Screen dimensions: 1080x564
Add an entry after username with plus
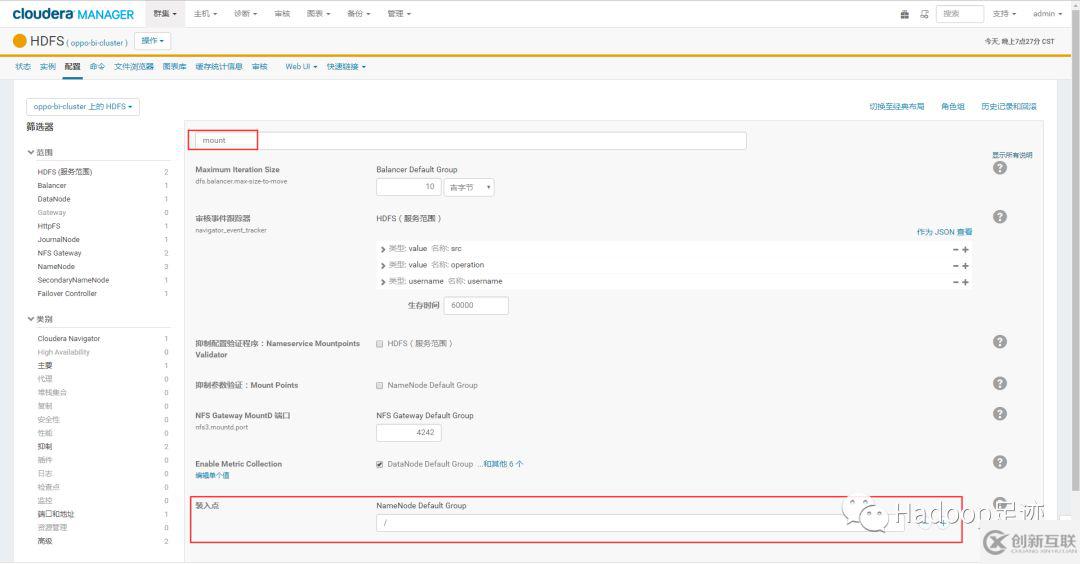coord(966,282)
